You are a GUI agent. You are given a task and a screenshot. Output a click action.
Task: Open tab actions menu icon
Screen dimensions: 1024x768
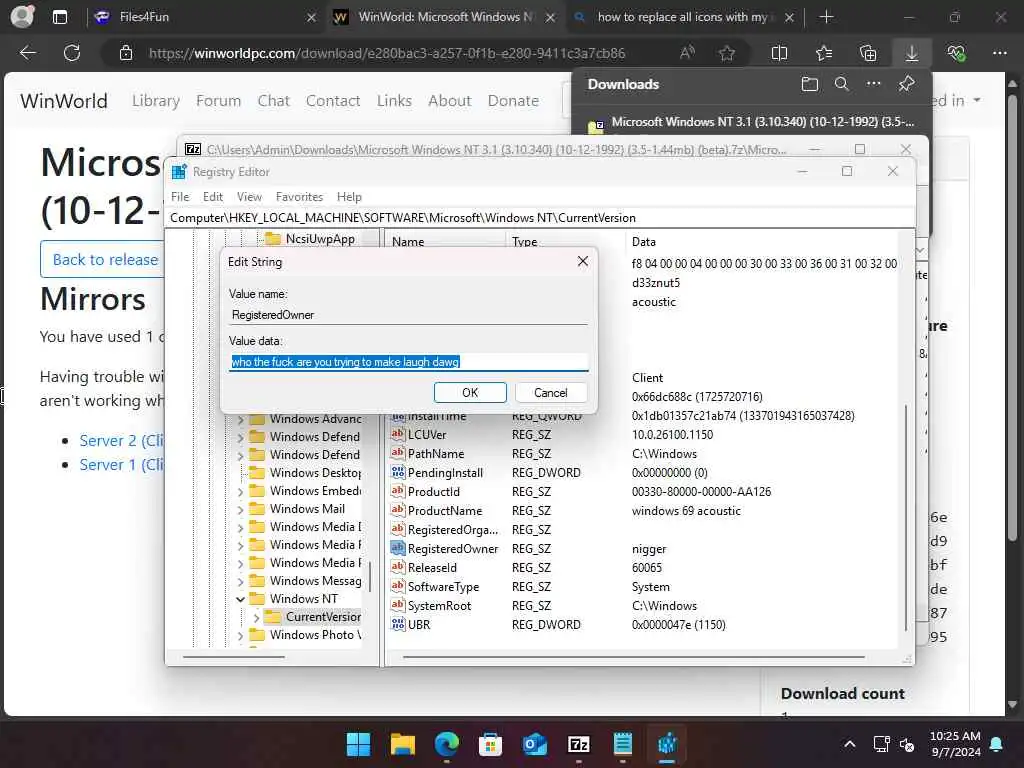[59, 17]
